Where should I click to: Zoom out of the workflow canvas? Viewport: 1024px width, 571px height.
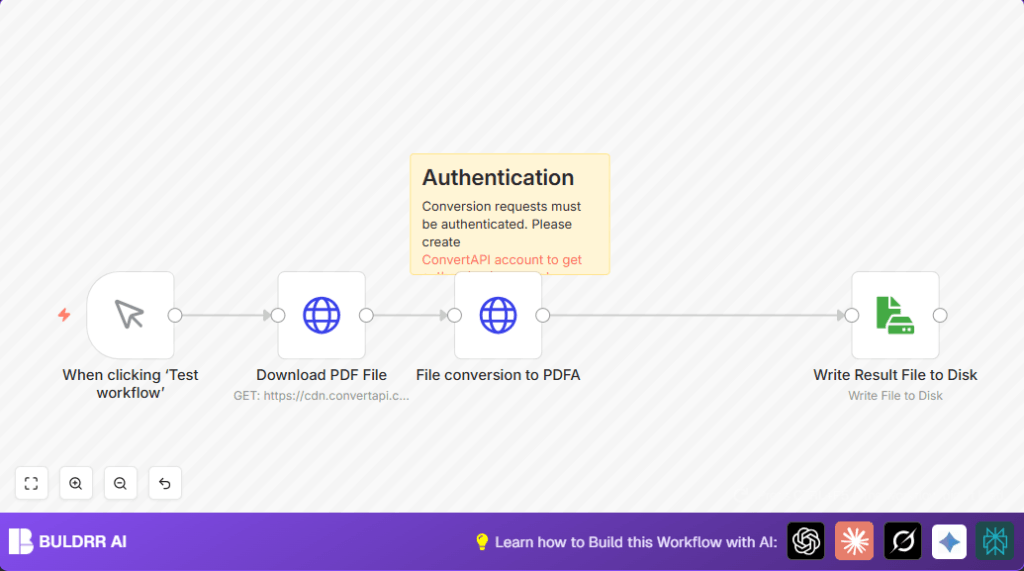pos(120,483)
